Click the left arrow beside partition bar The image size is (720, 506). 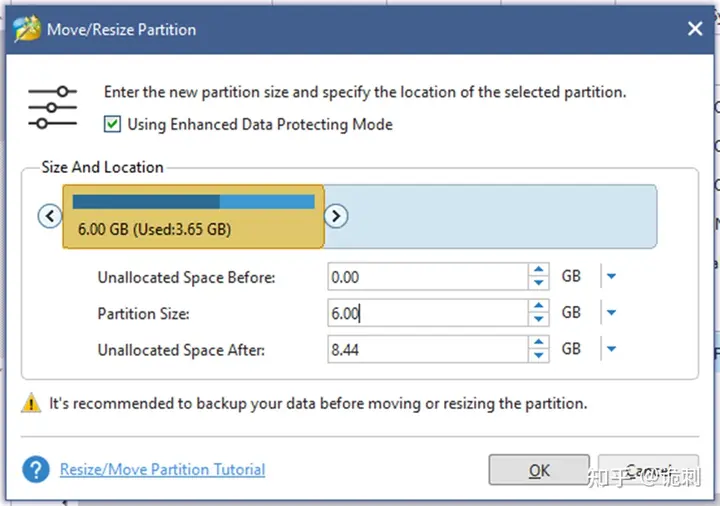coord(50,216)
